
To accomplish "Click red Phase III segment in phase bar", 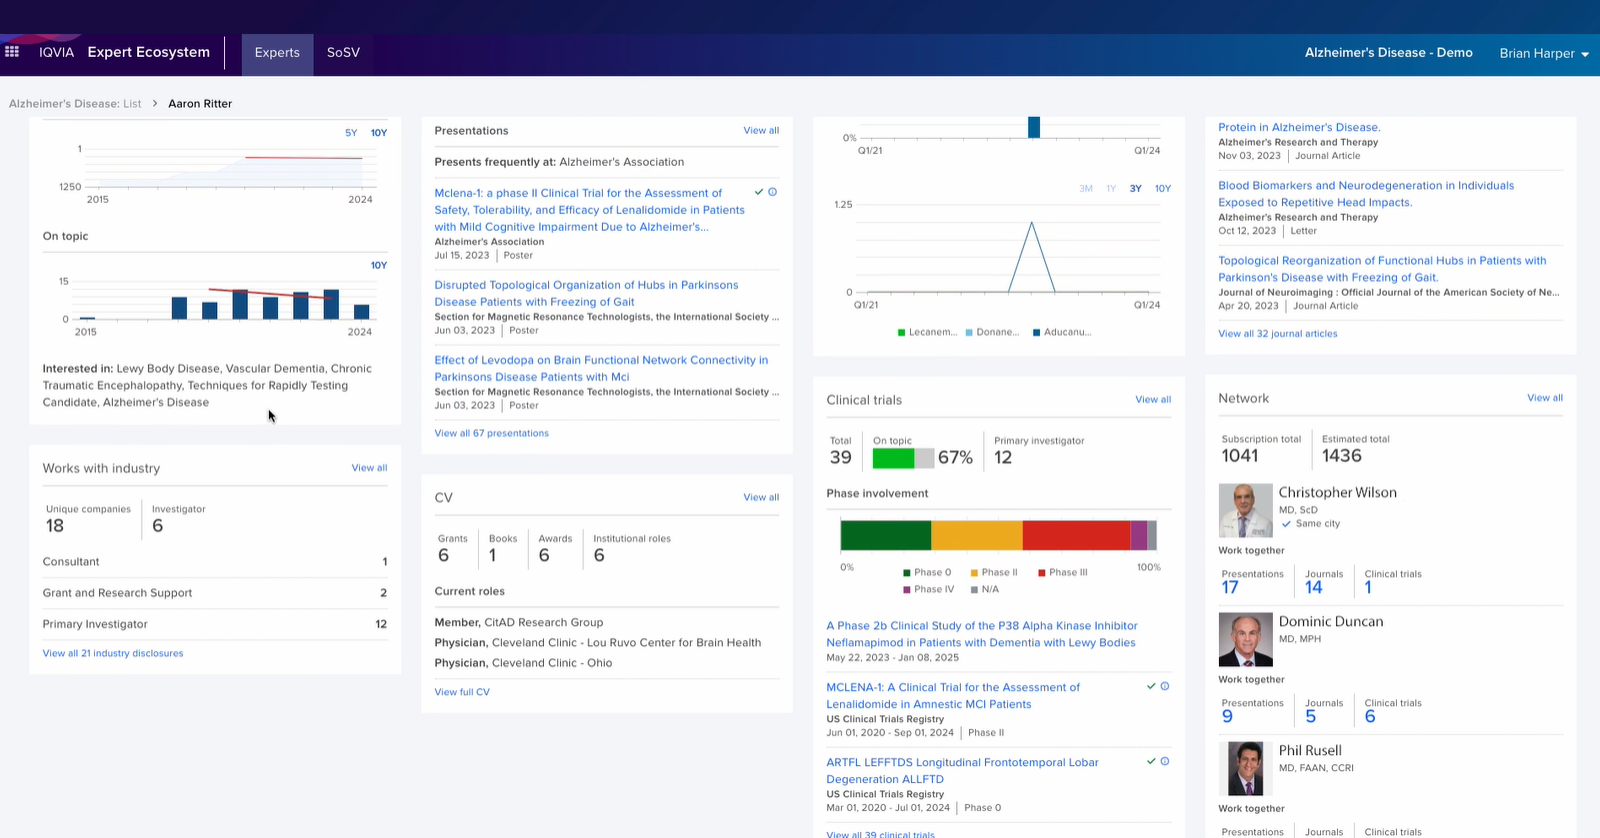I will click(x=1076, y=535).
